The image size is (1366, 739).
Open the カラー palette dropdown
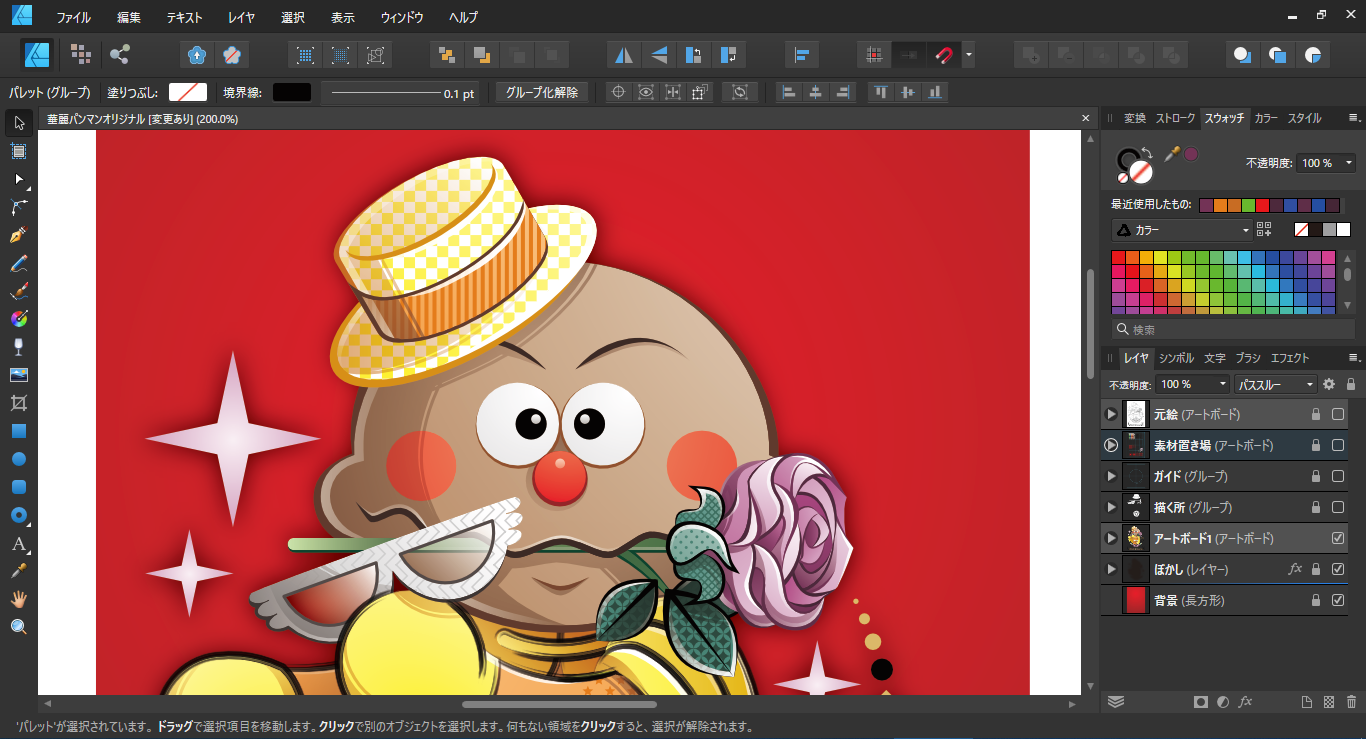coord(1182,230)
